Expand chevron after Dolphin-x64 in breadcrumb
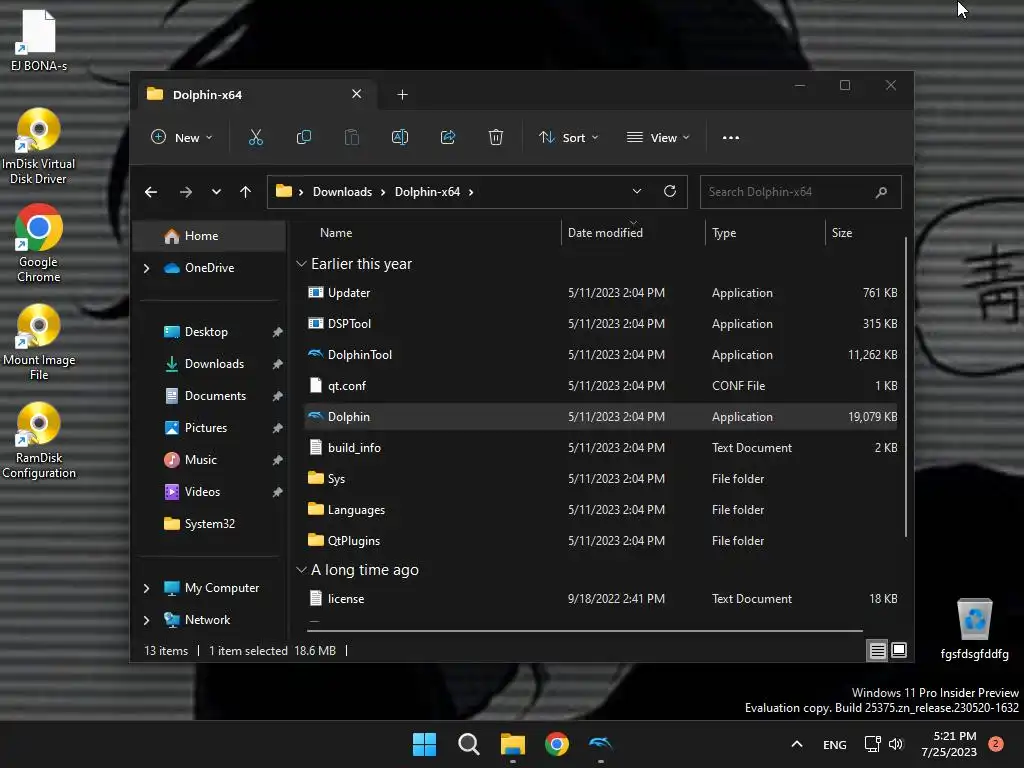Screen dimensions: 1024x768 (x=471, y=192)
